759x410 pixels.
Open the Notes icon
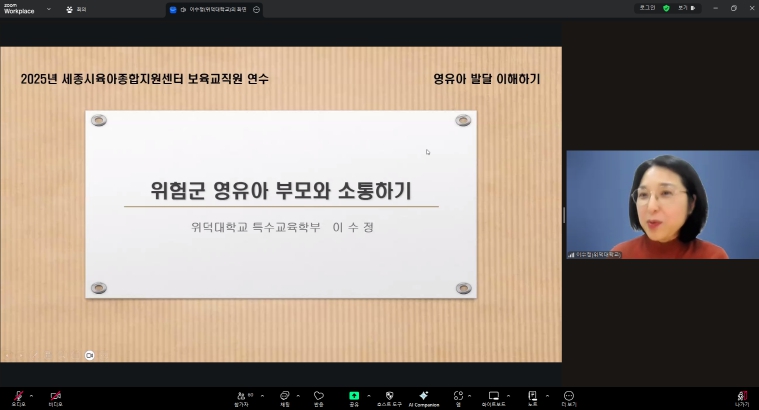532,396
